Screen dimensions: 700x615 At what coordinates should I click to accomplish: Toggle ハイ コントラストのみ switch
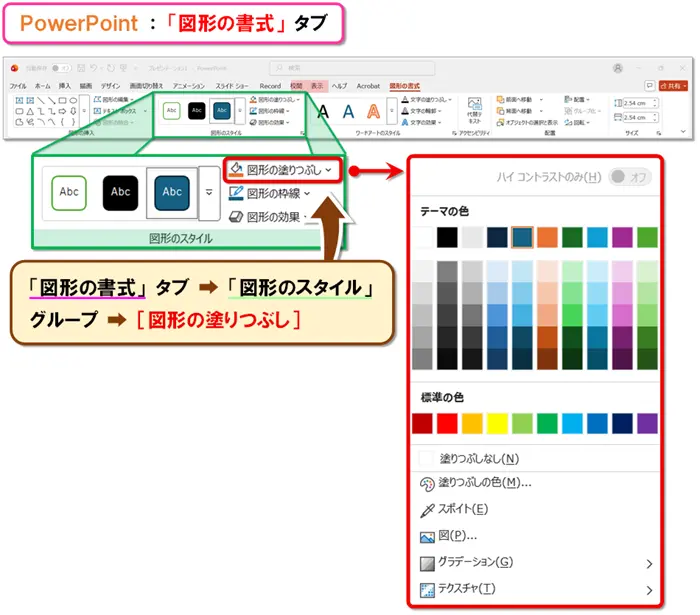630,177
